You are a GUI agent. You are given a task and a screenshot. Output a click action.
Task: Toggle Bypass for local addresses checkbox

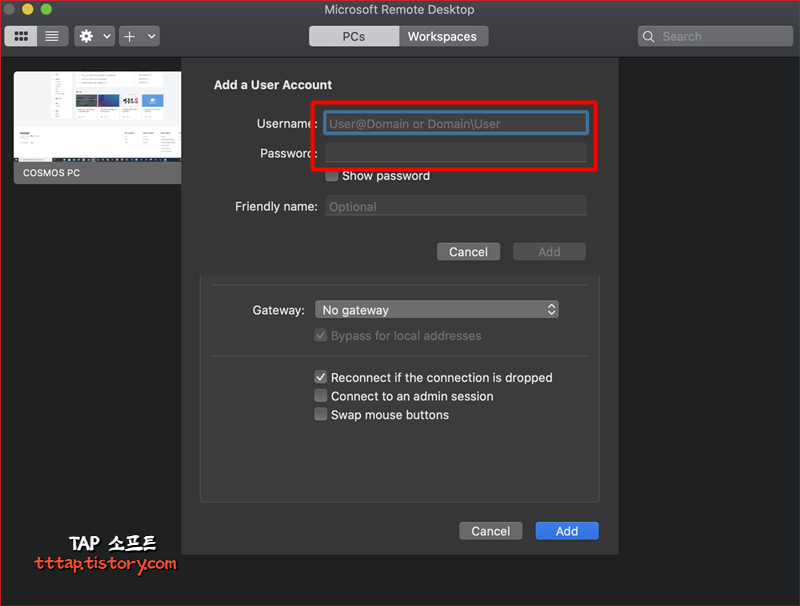click(x=320, y=336)
